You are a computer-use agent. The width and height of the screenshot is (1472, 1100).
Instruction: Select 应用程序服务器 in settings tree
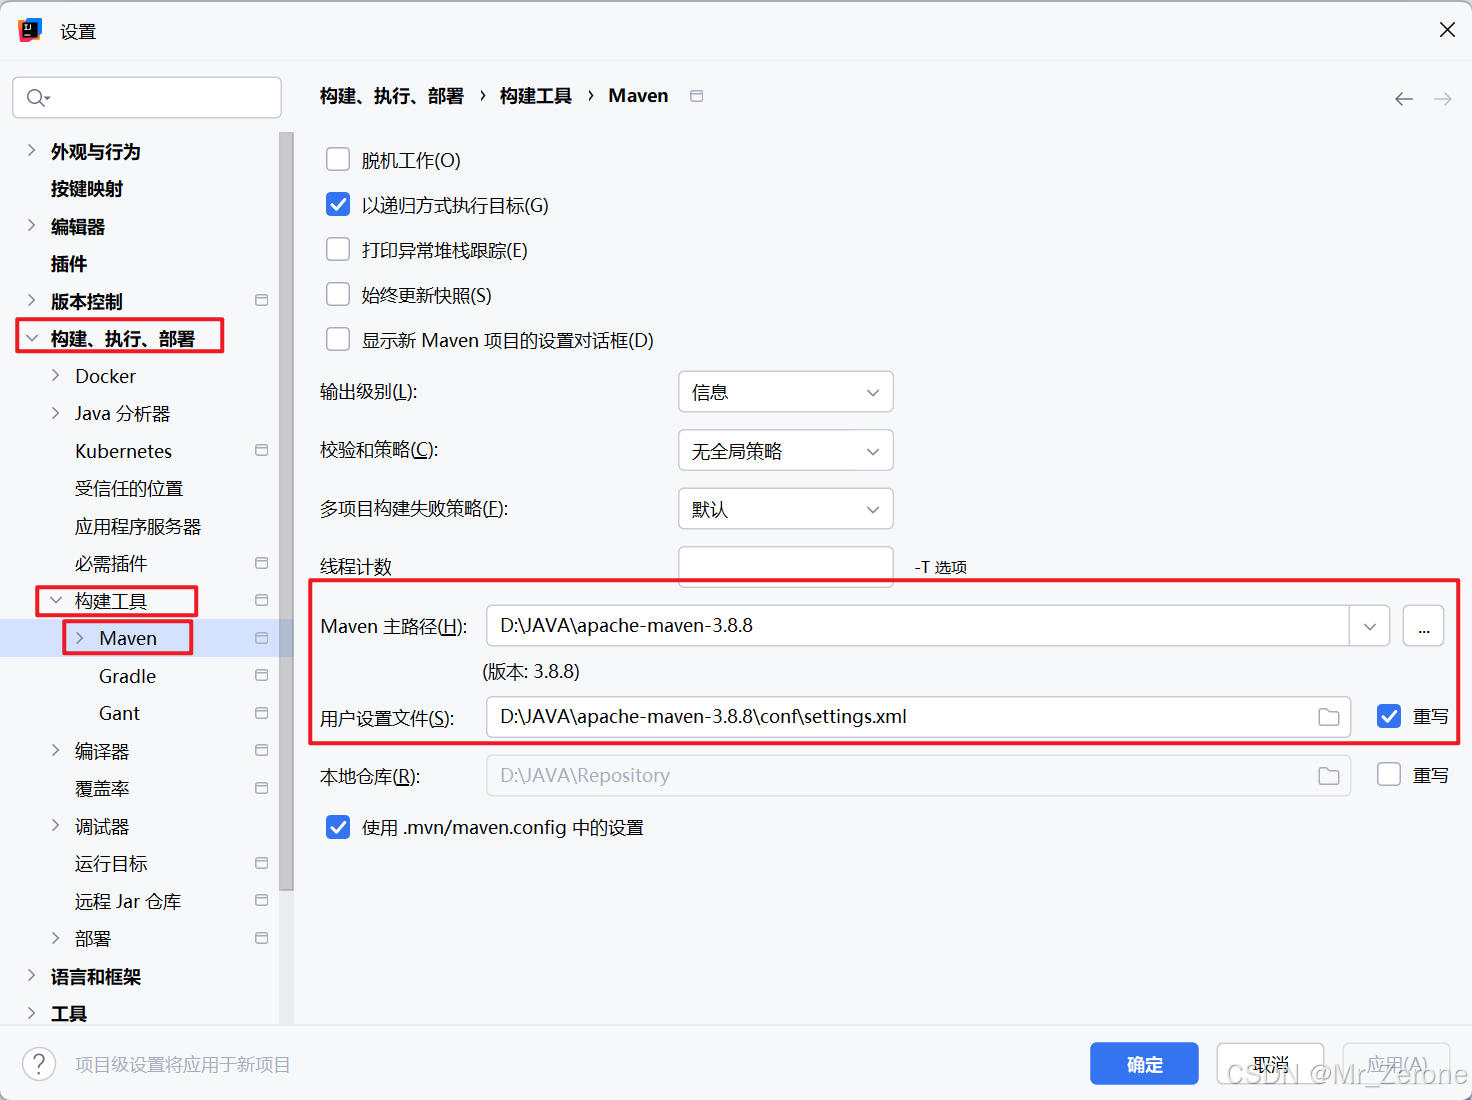pyautogui.click(x=138, y=526)
